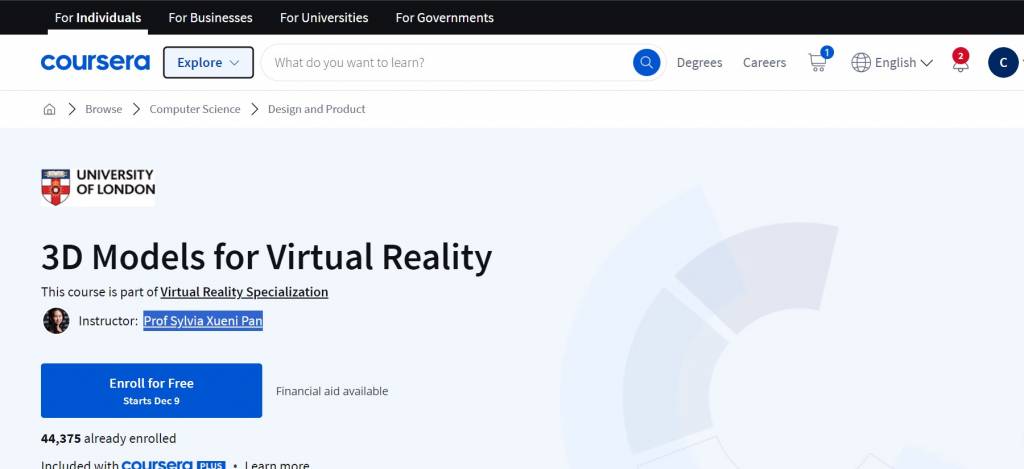Click the Computer Science breadcrumb

click(x=195, y=109)
